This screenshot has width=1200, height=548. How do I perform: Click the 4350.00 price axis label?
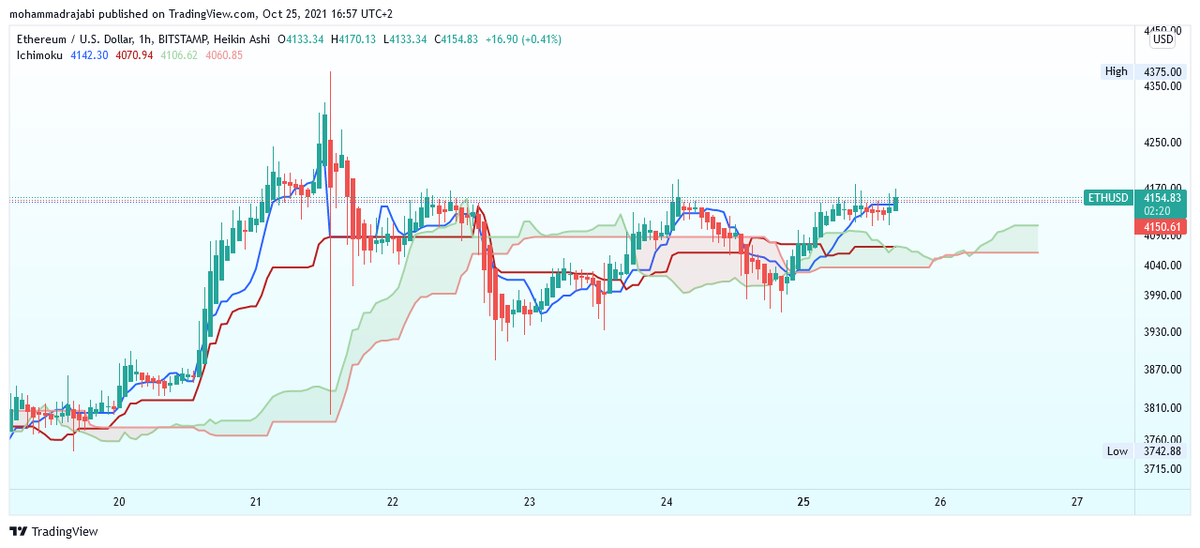(1164, 87)
